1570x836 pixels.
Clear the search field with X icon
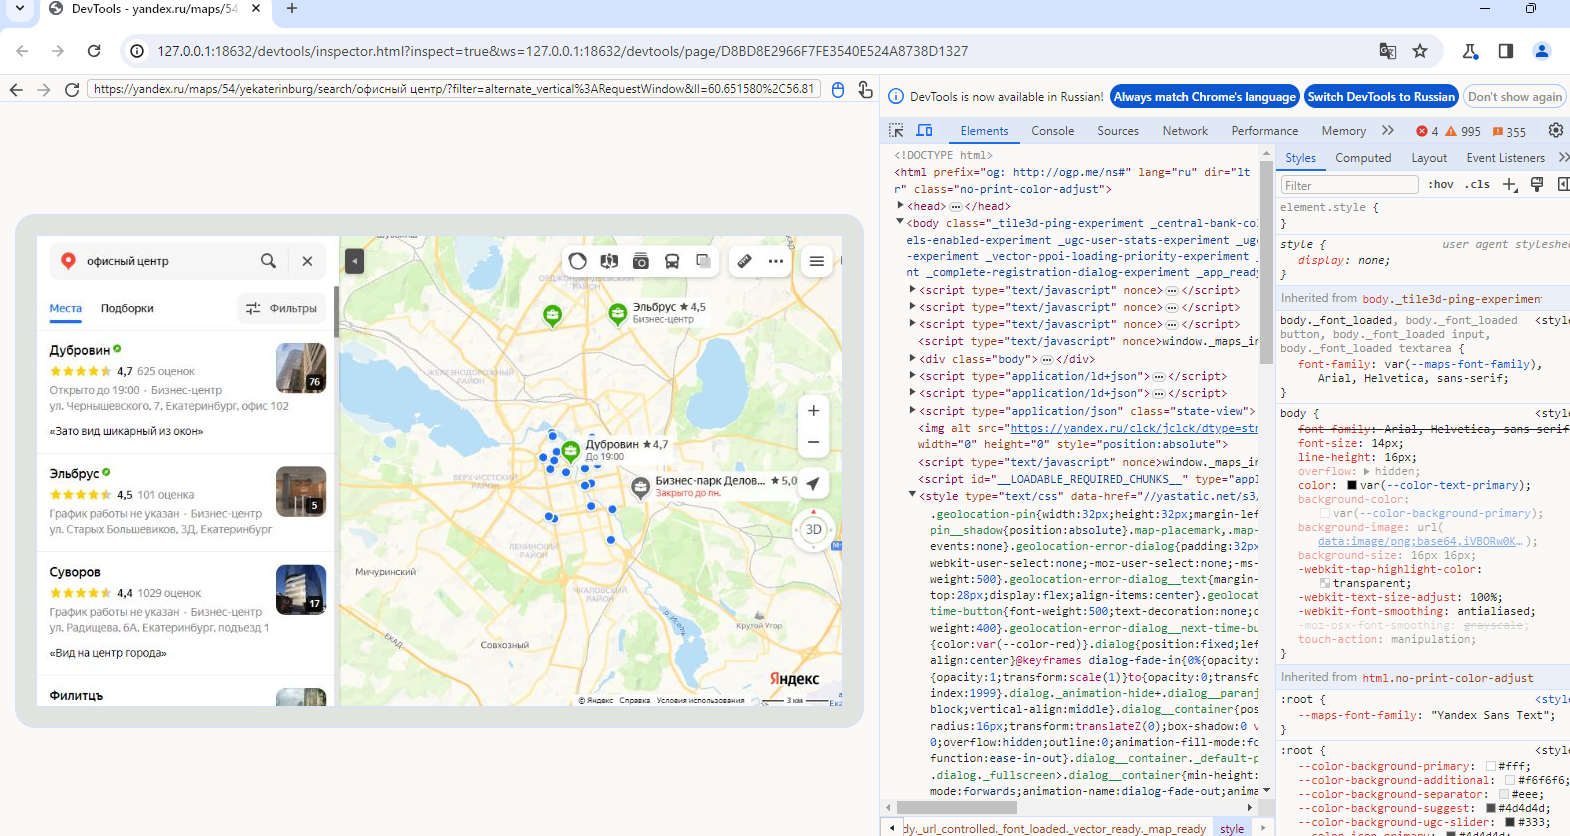click(307, 261)
